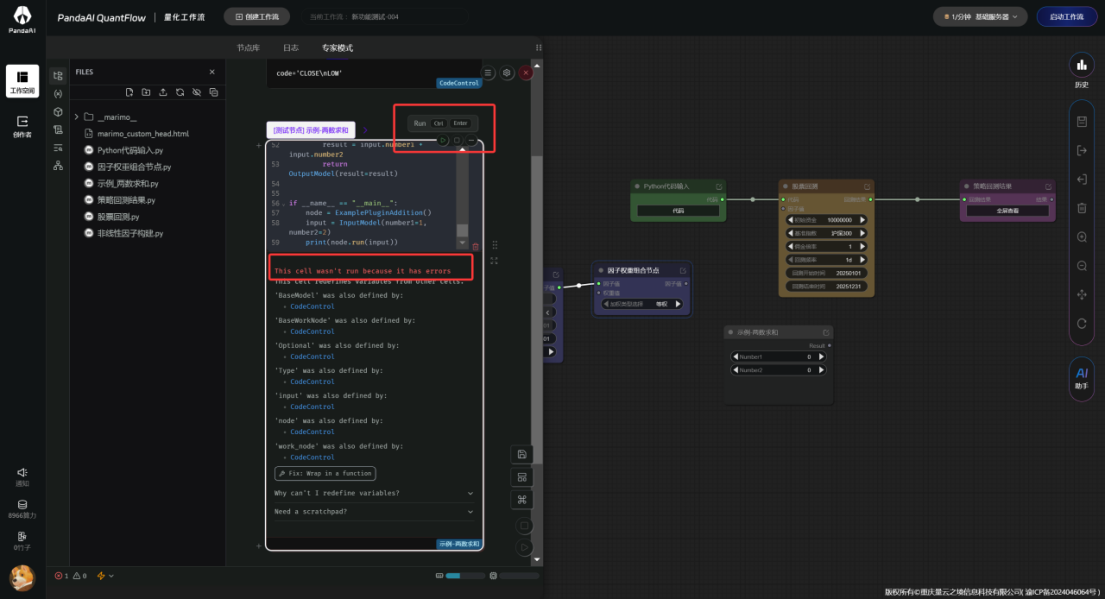Click the save notebook icon at bottom right

coord(522,455)
